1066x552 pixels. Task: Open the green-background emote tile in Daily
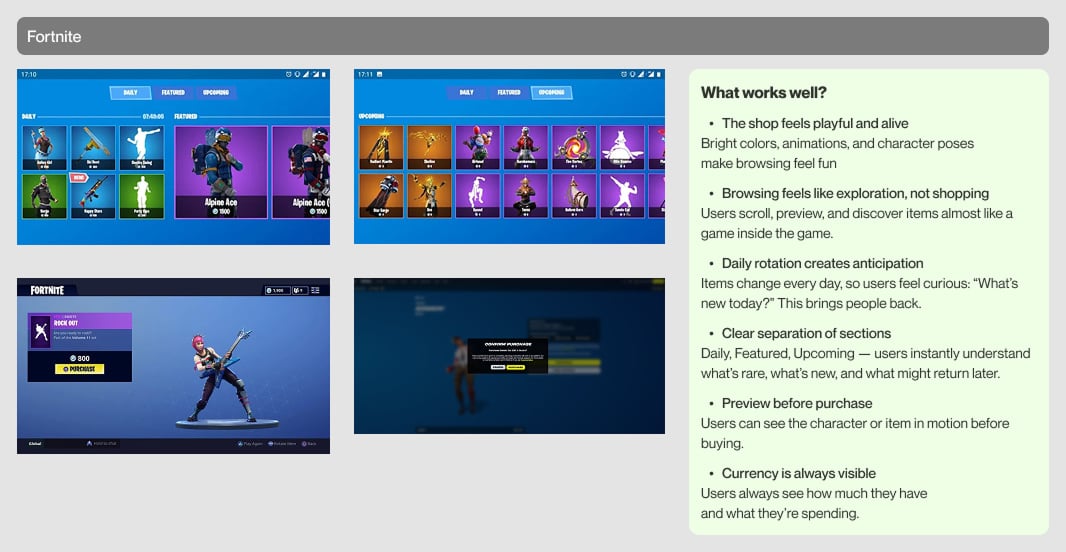[141, 196]
